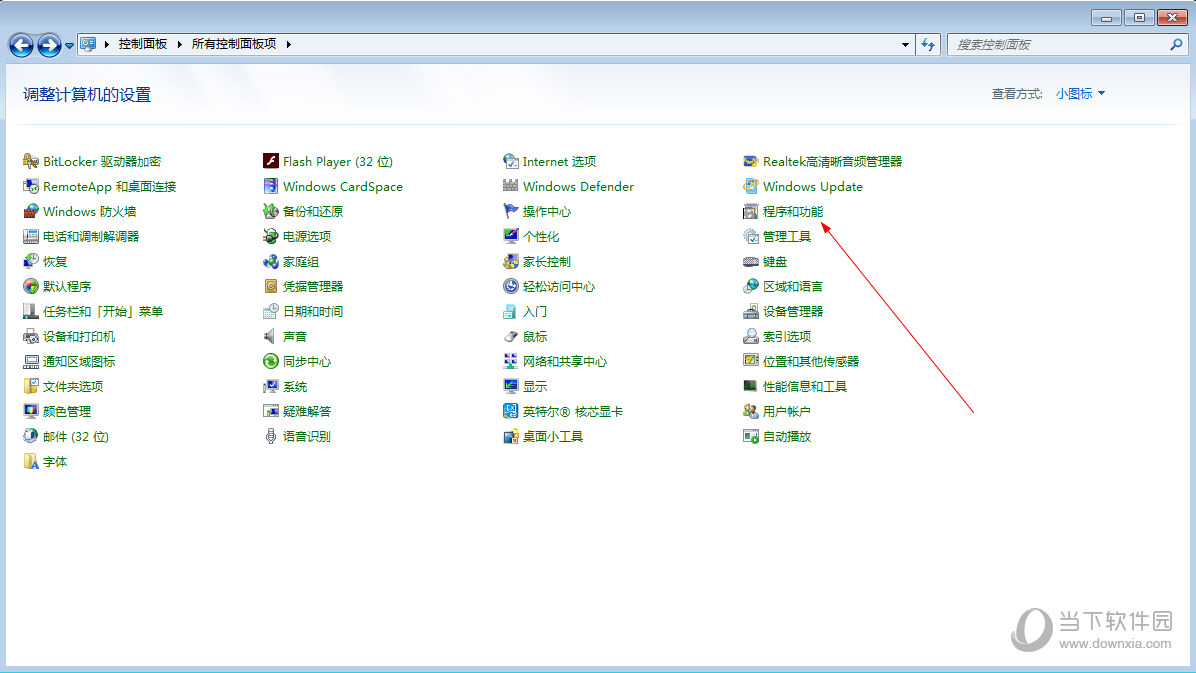Open the 设备管理器 link
Screen dimensions: 1196x673
pyautogui.click(x=792, y=311)
